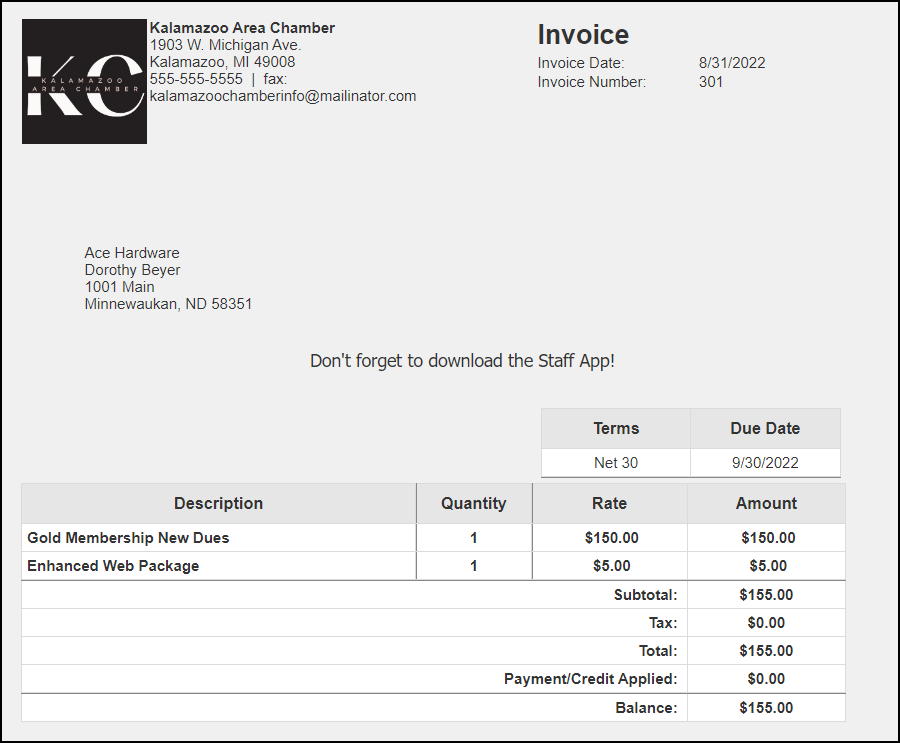This screenshot has width=900, height=743.
Task: Click the Staff App download reminder message
Action: [462, 361]
